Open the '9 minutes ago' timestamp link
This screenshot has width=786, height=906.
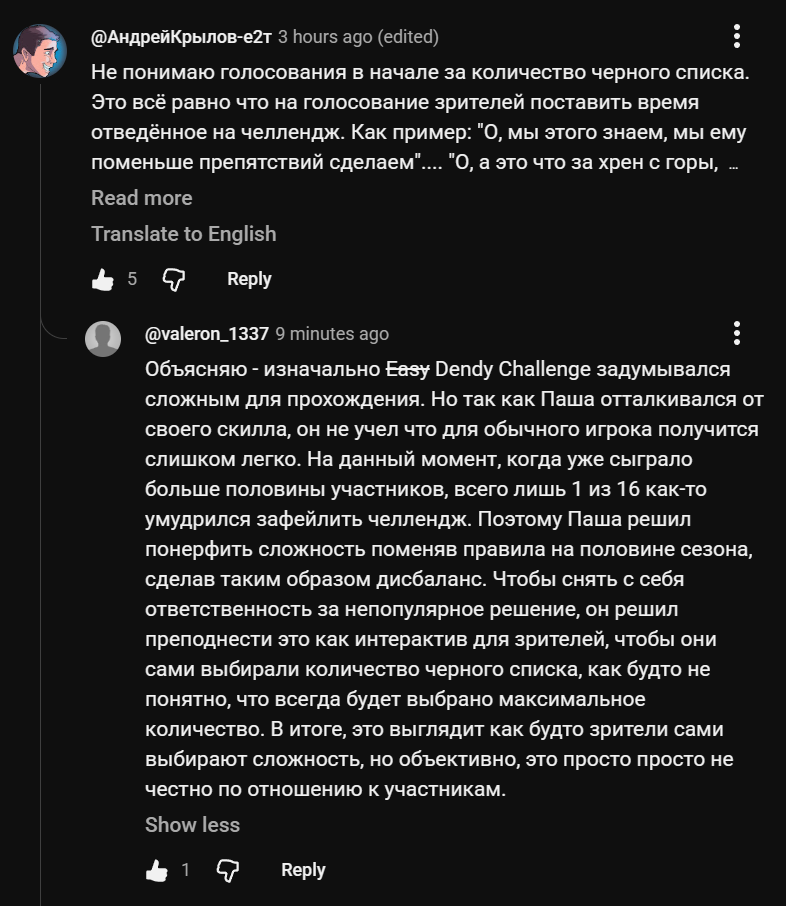[332, 334]
